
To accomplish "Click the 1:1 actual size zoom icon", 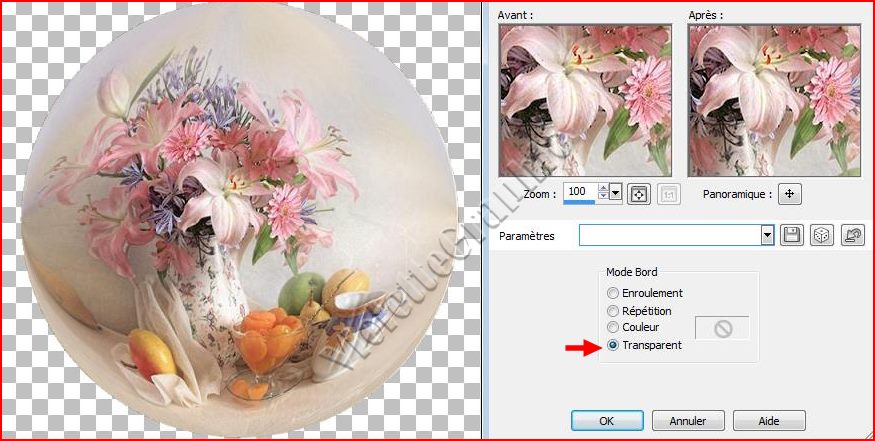I will pos(668,193).
